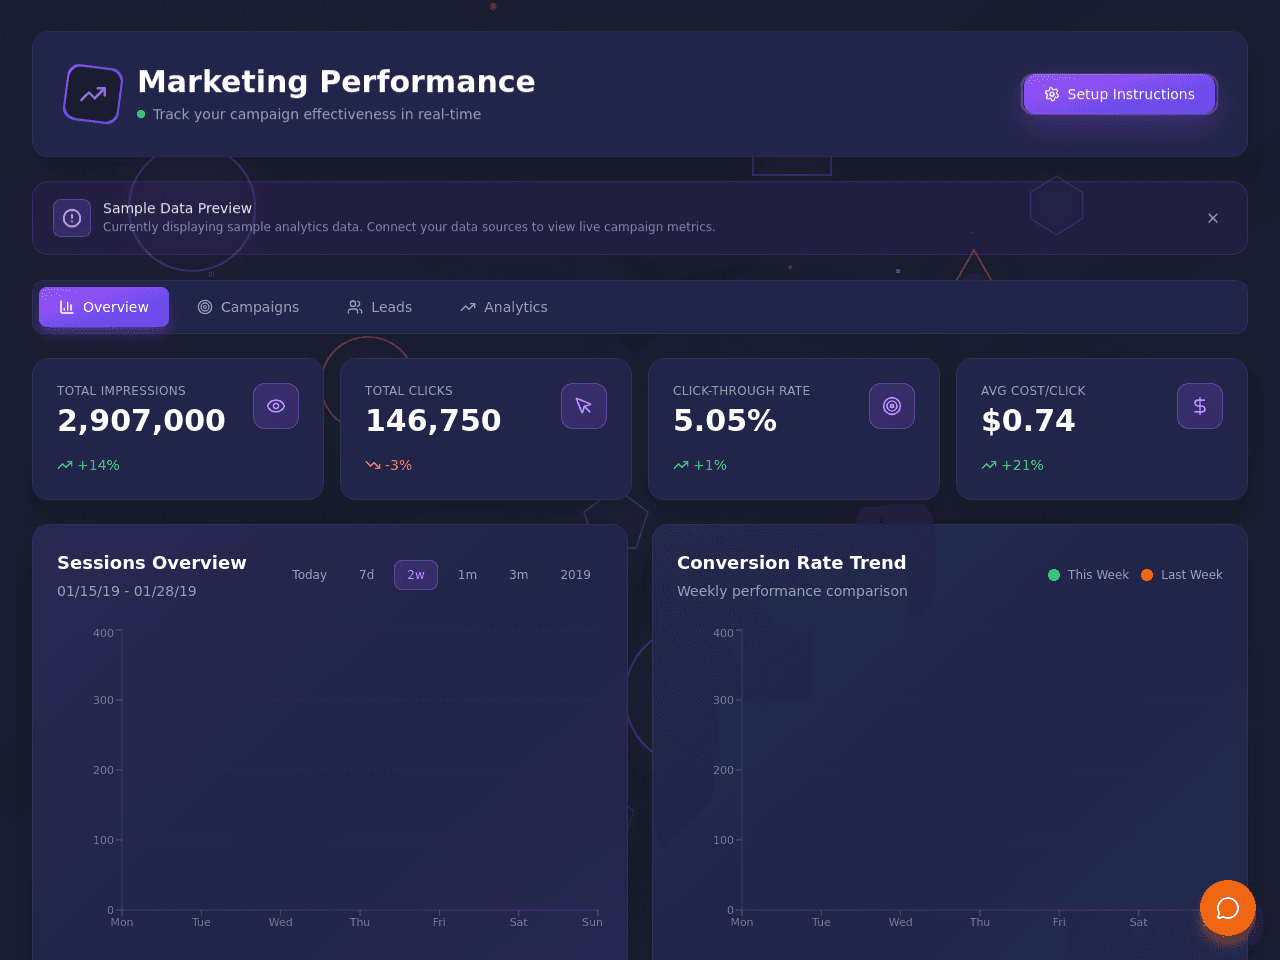Click the 5.05% click-through rate value
Image resolution: width=1280 pixels, height=960 pixels.
pos(725,421)
